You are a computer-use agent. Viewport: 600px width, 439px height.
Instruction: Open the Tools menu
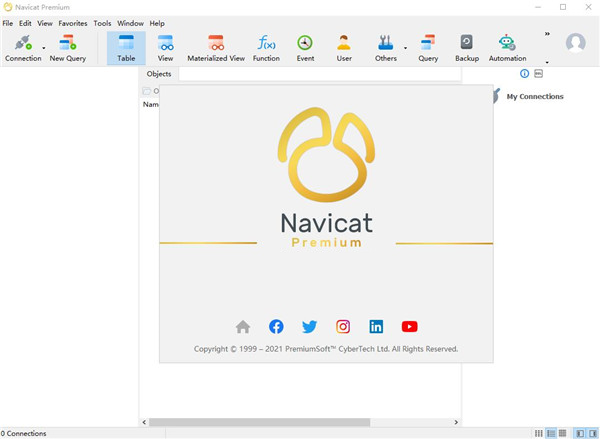click(x=102, y=23)
